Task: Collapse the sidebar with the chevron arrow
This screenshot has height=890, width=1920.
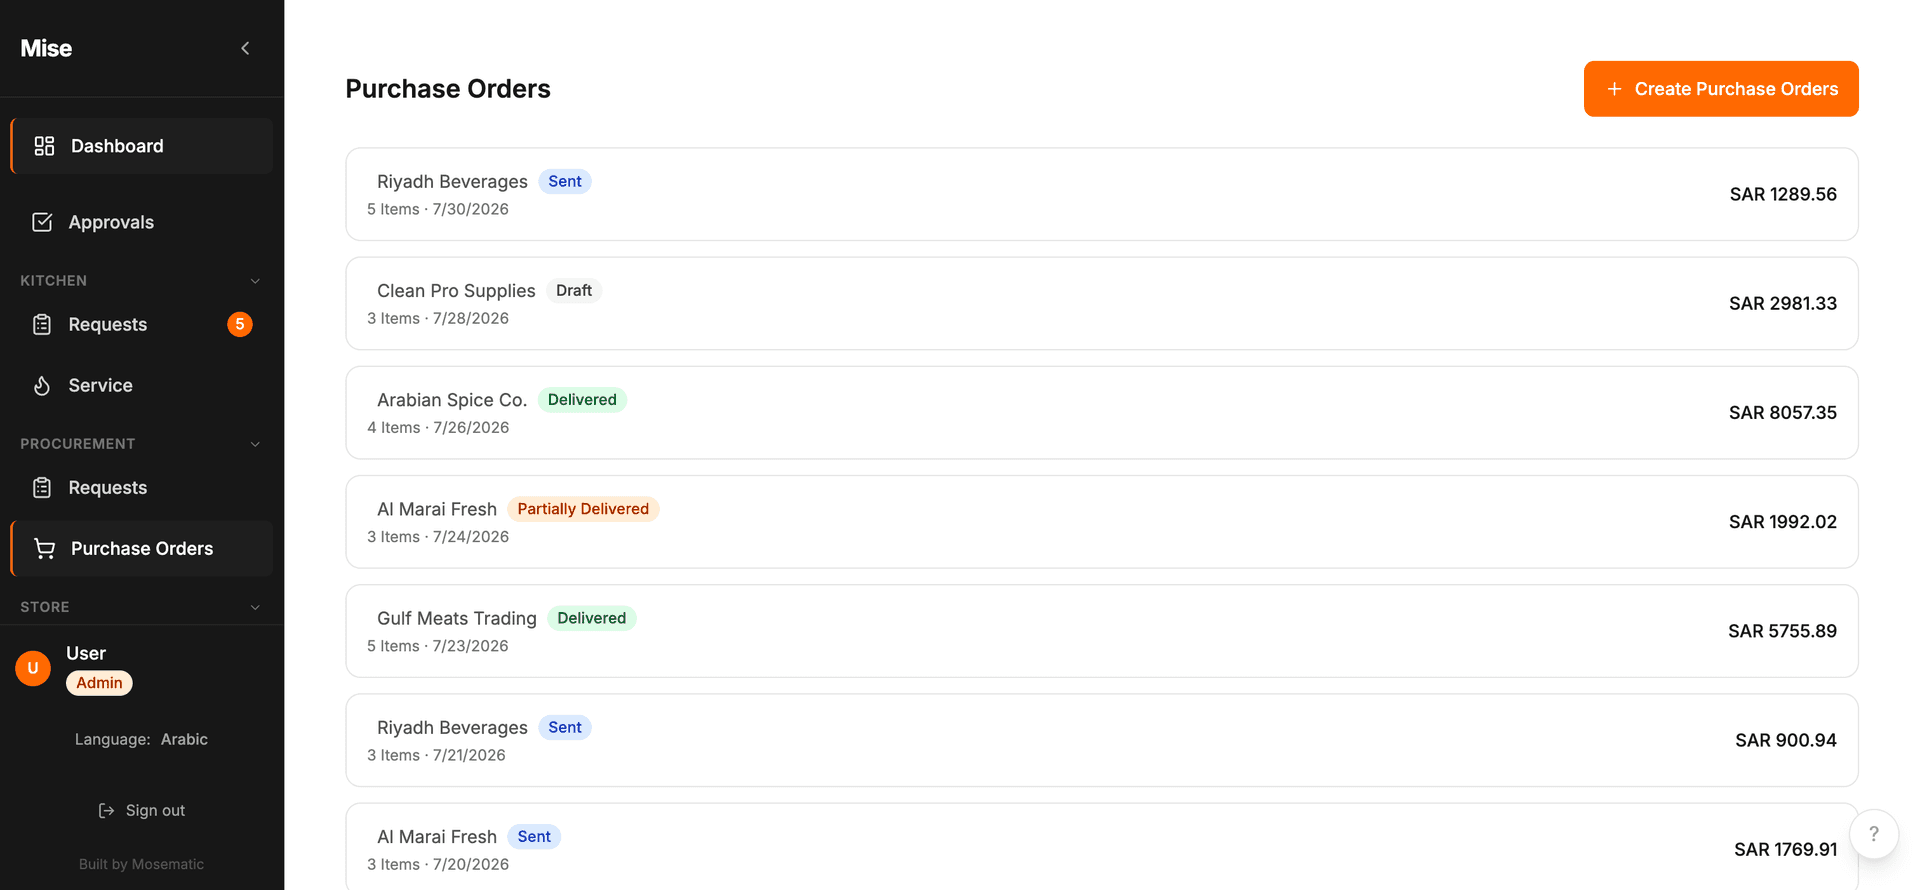Action: 245,48
